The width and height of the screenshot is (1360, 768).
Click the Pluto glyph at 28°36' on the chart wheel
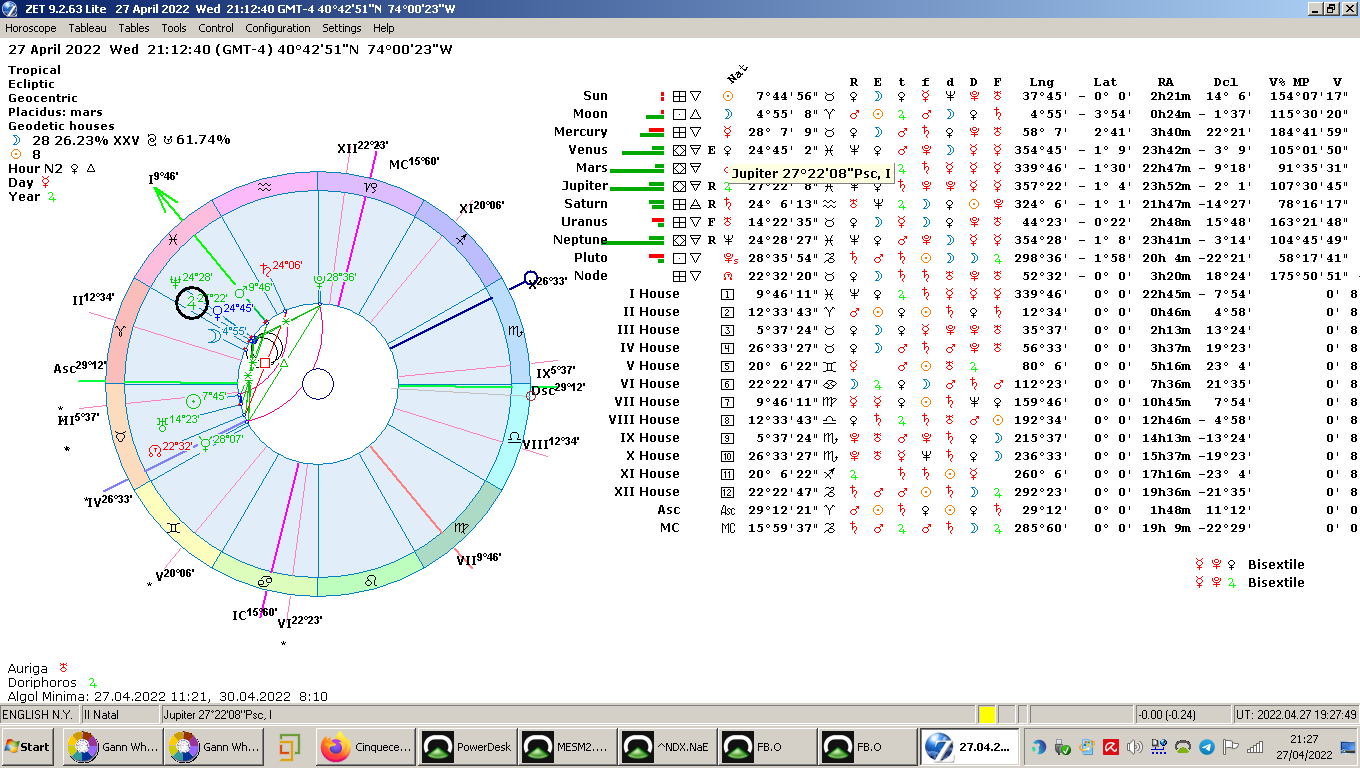[x=318, y=282]
